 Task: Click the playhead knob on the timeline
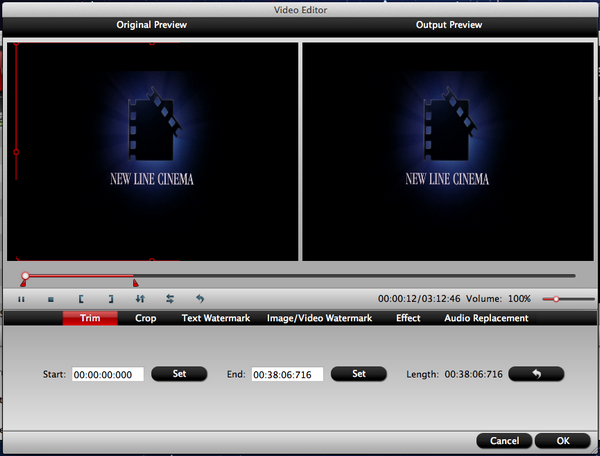25,276
